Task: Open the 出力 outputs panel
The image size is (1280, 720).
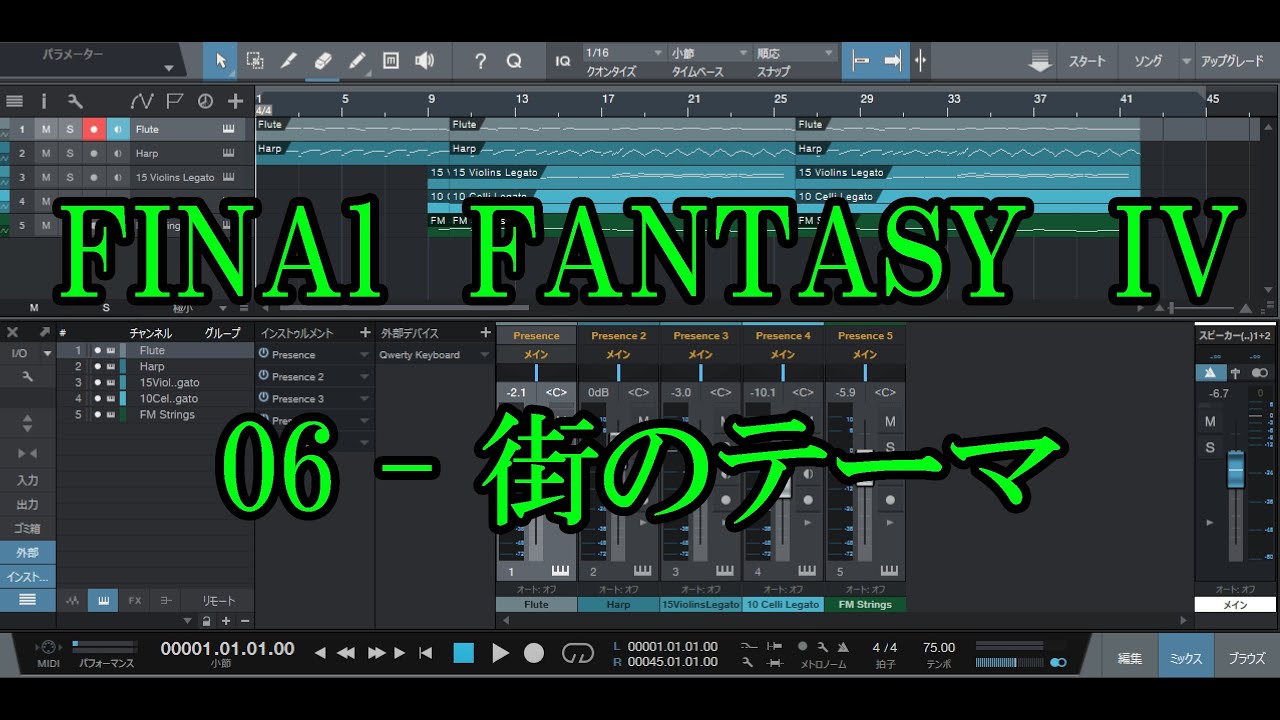Action: pyautogui.click(x=28, y=505)
